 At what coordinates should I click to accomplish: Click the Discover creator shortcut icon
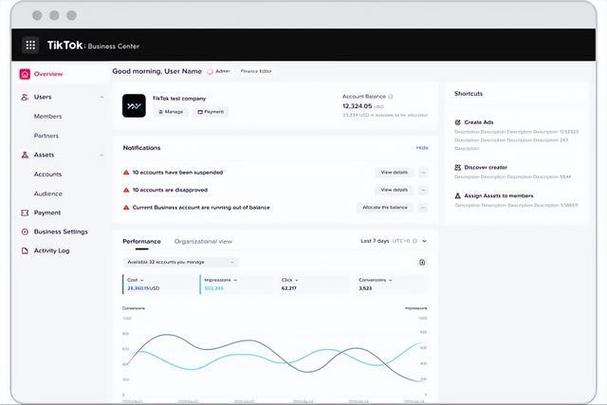click(x=458, y=167)
